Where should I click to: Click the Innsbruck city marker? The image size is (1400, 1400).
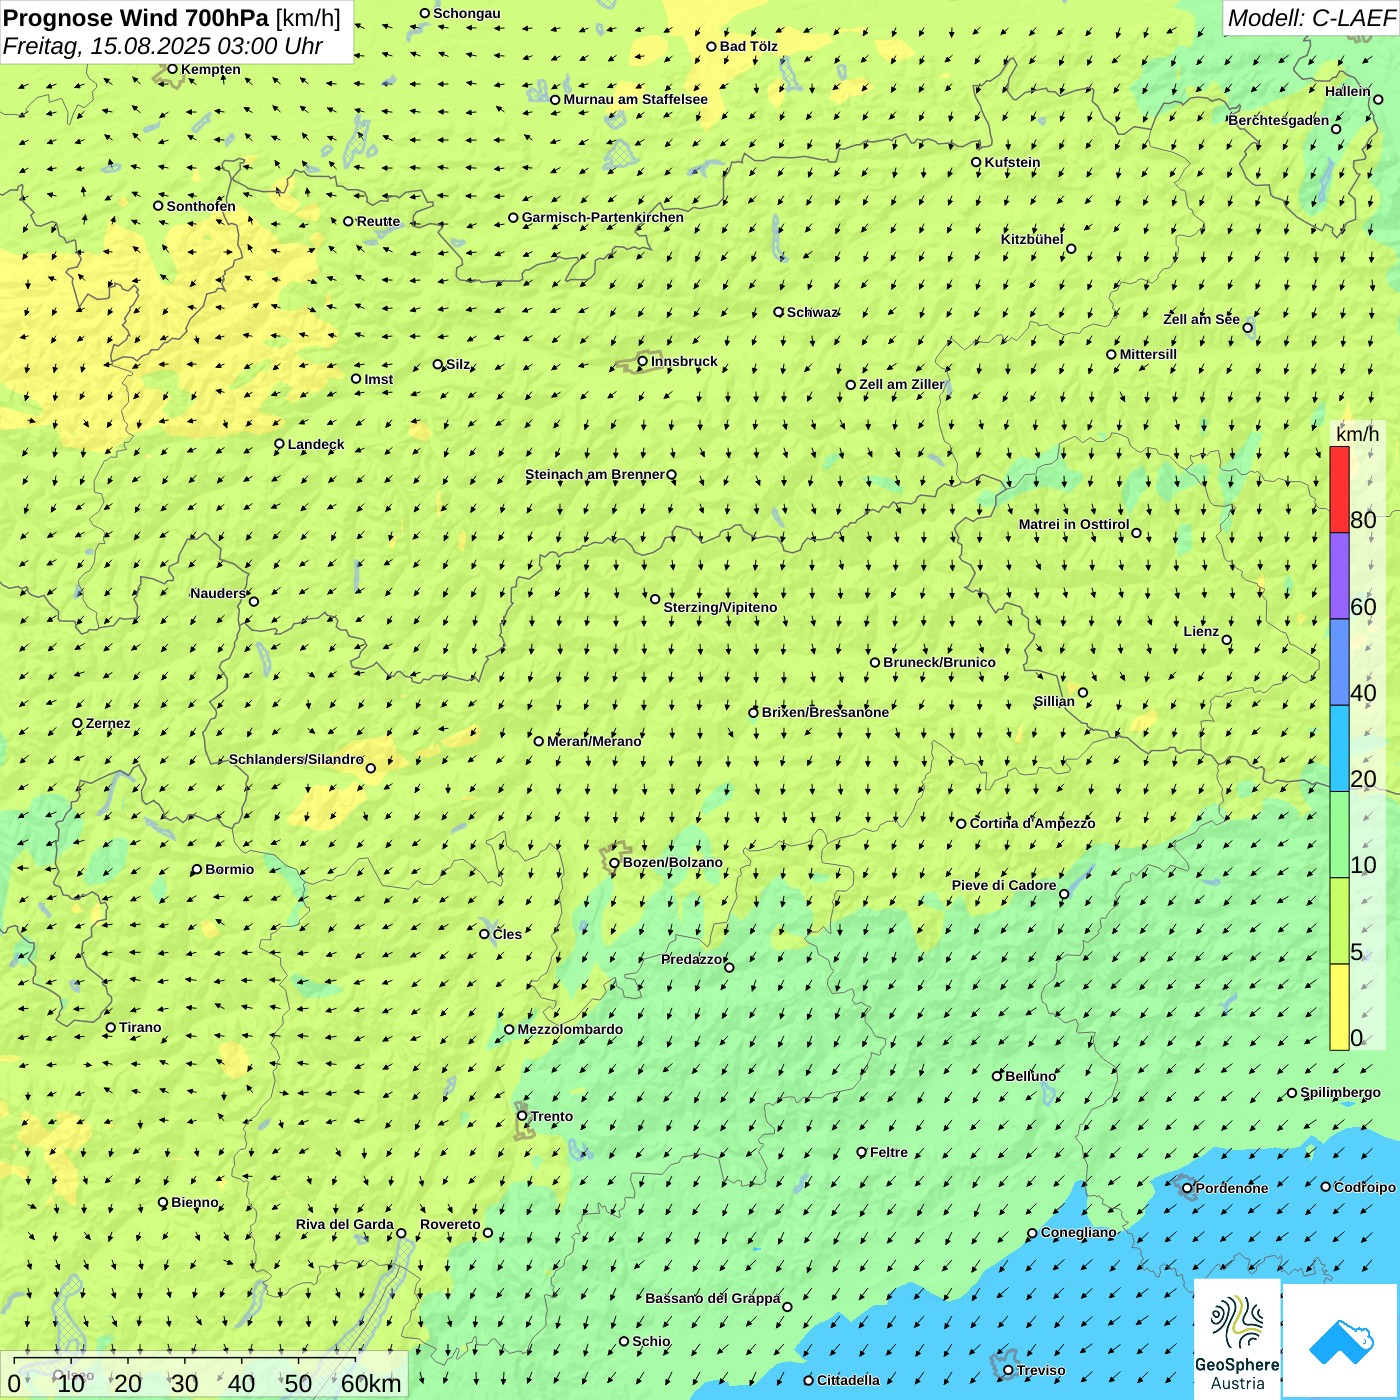(x=643, y=361)
